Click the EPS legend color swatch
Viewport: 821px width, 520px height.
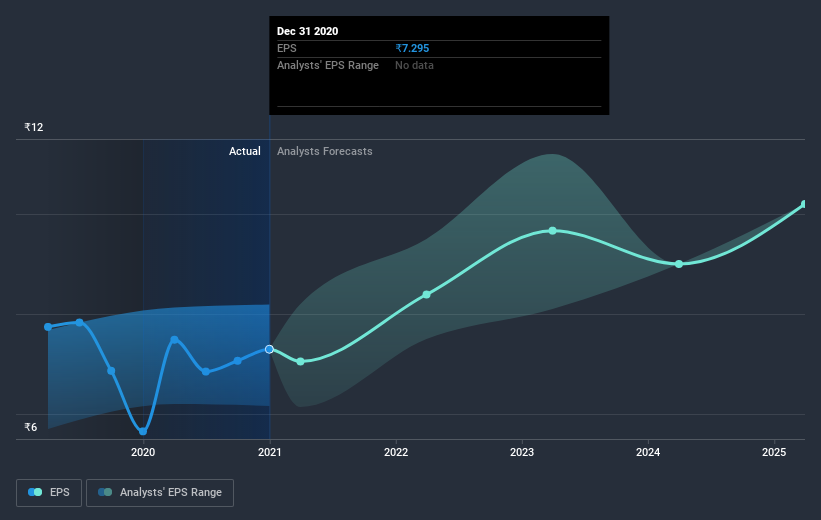pyautogui.click(x=35, y=492)
